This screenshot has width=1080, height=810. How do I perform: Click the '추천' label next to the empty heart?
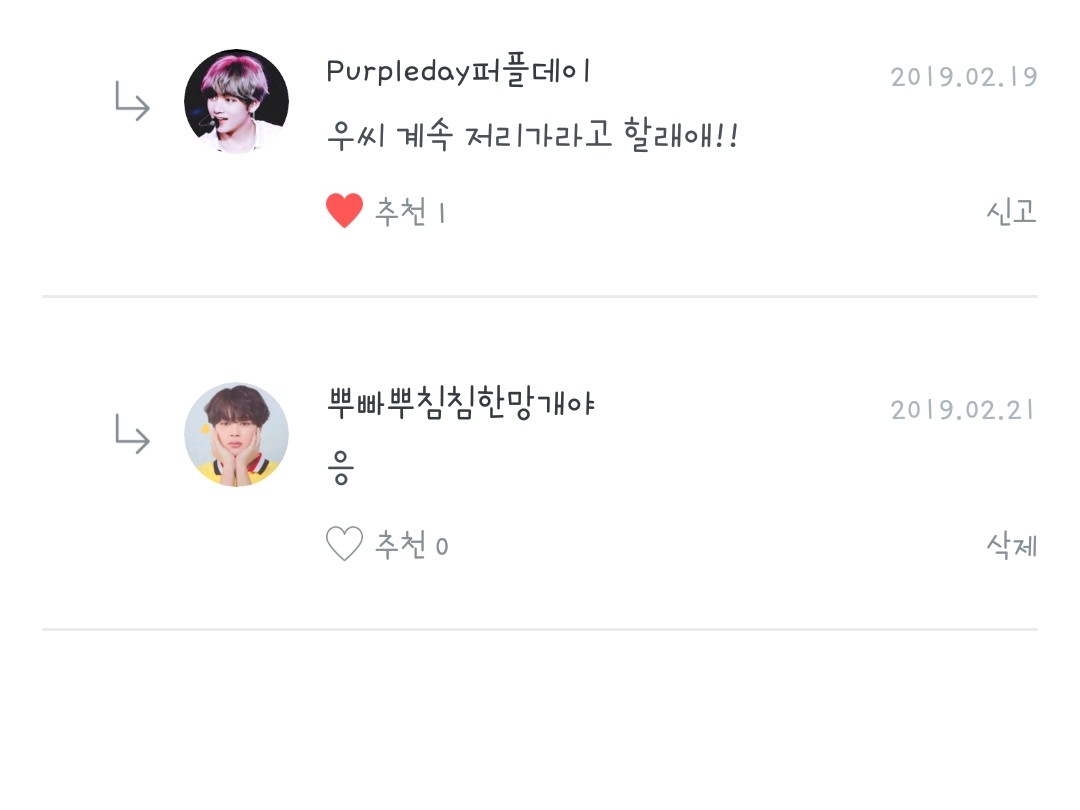click(400, 545)
